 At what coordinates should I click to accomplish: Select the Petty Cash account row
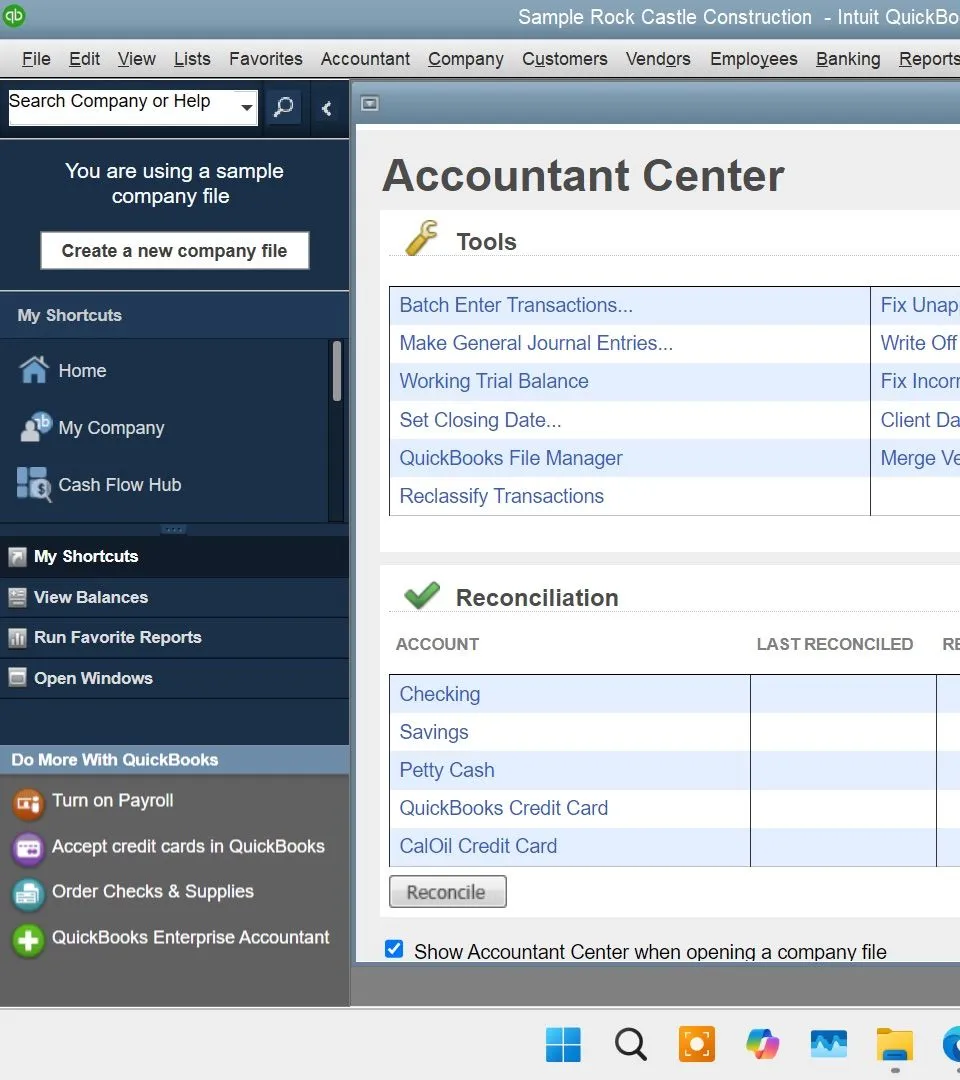pyautogui.click(x=570, y=769)
